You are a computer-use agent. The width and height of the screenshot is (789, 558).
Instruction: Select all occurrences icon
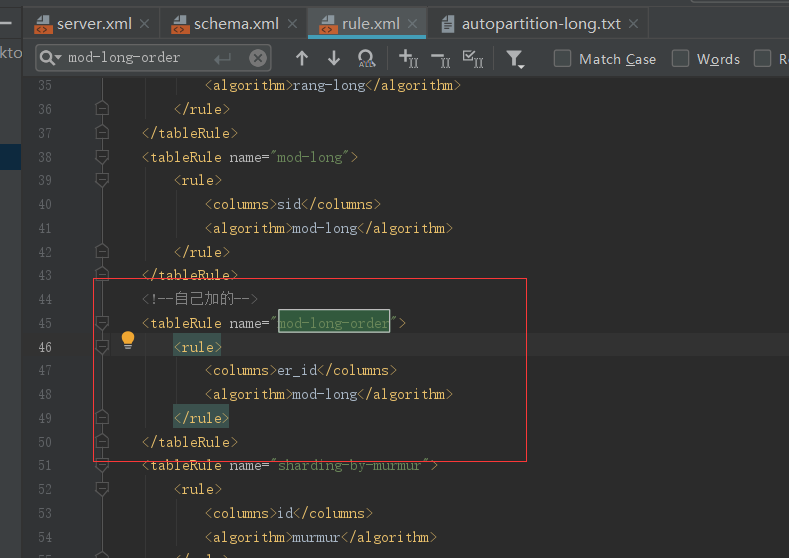(x=473, y=59)
